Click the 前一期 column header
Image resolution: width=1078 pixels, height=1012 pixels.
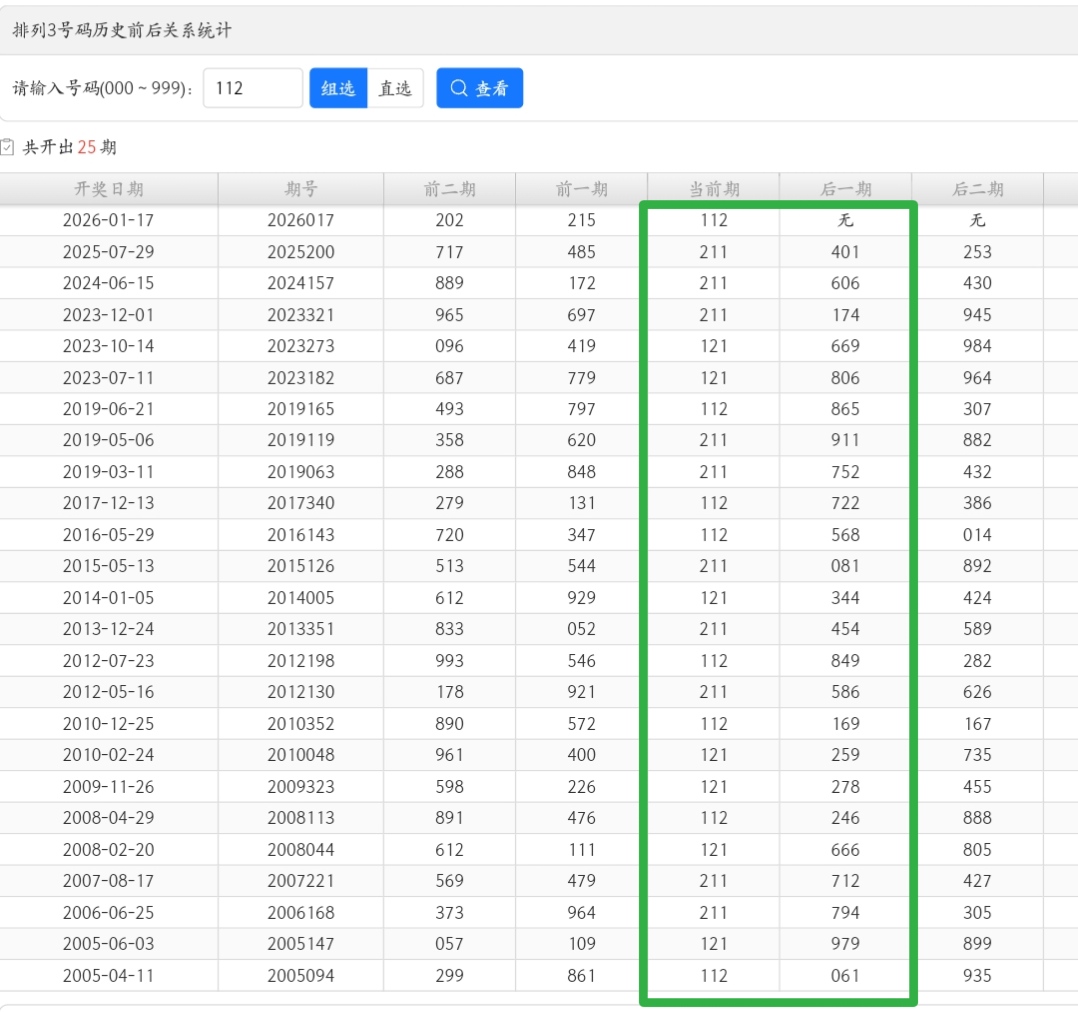(581, 189)
